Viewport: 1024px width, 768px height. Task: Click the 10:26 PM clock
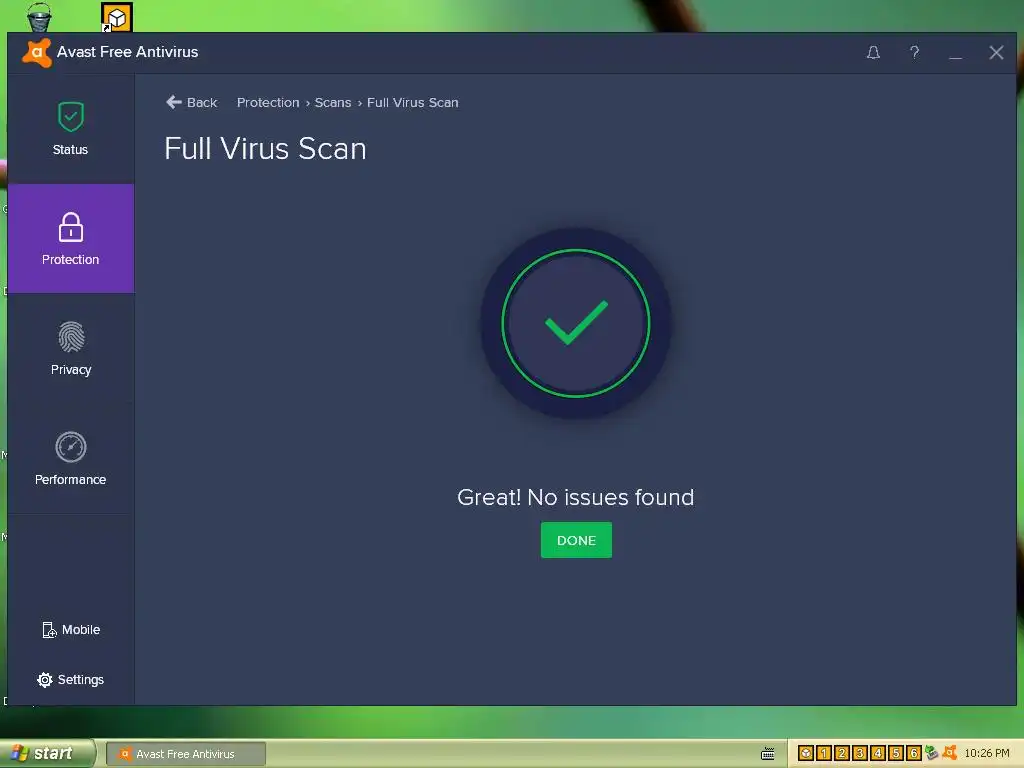[987, 754]
